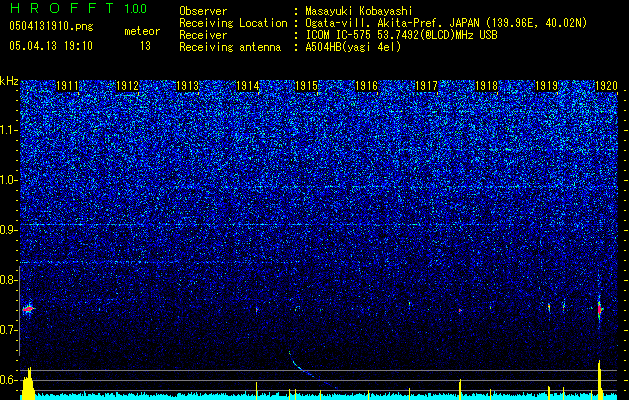Click the 1920 time marker
629x400 pixels.
coord(606,86)
